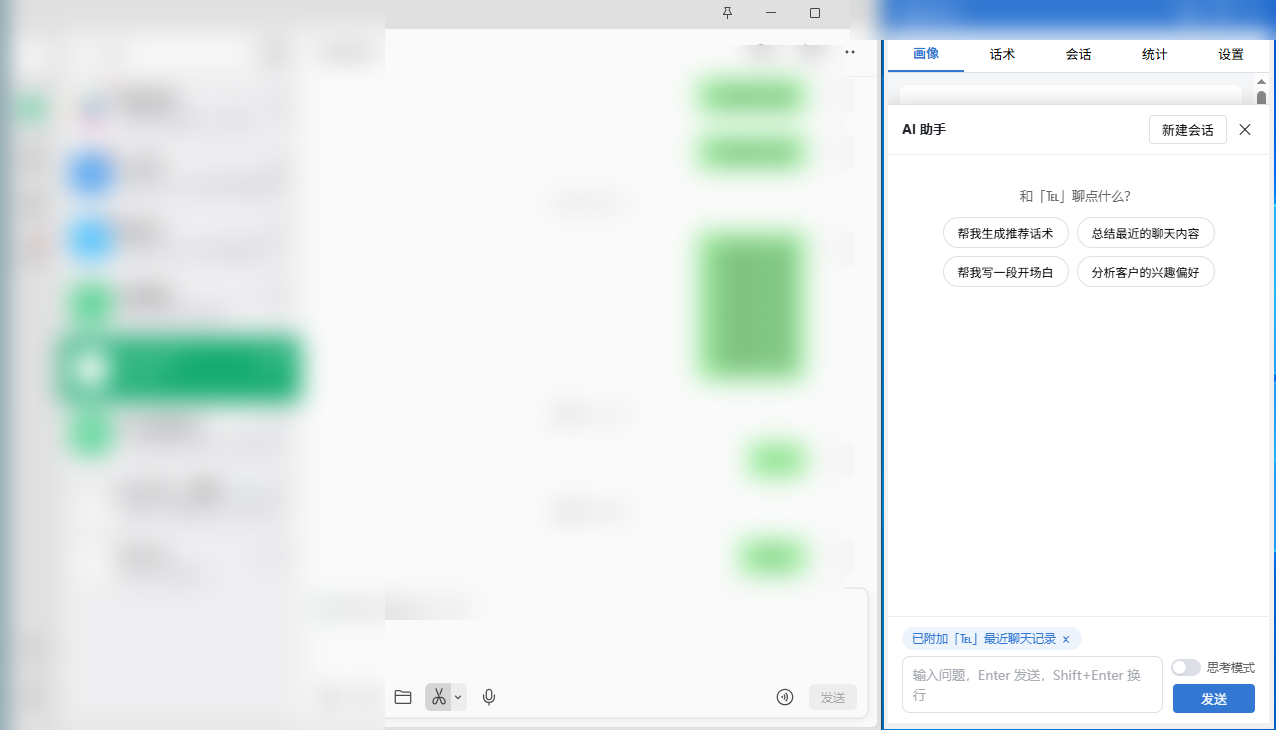This screenshot has width=1276, height=730.
Task: Switch to the 话术 tab
Action: pyautogui.click(x=1002, y=54)
